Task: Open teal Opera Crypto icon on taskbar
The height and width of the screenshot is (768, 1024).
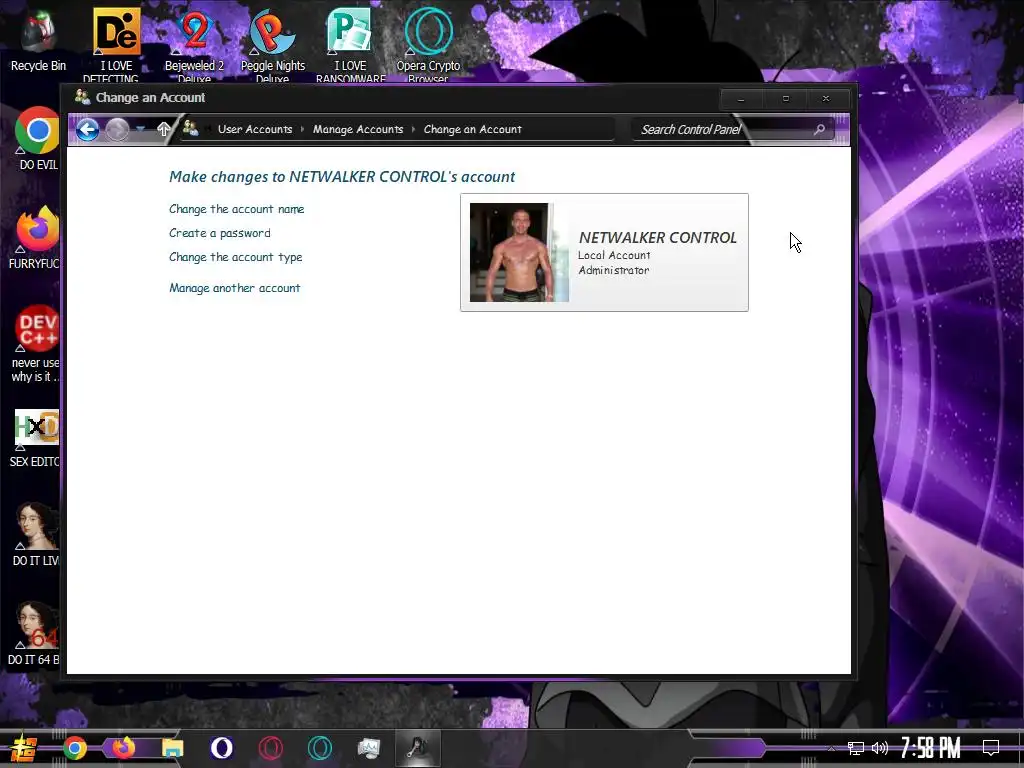Action: [x=320, y=748]
